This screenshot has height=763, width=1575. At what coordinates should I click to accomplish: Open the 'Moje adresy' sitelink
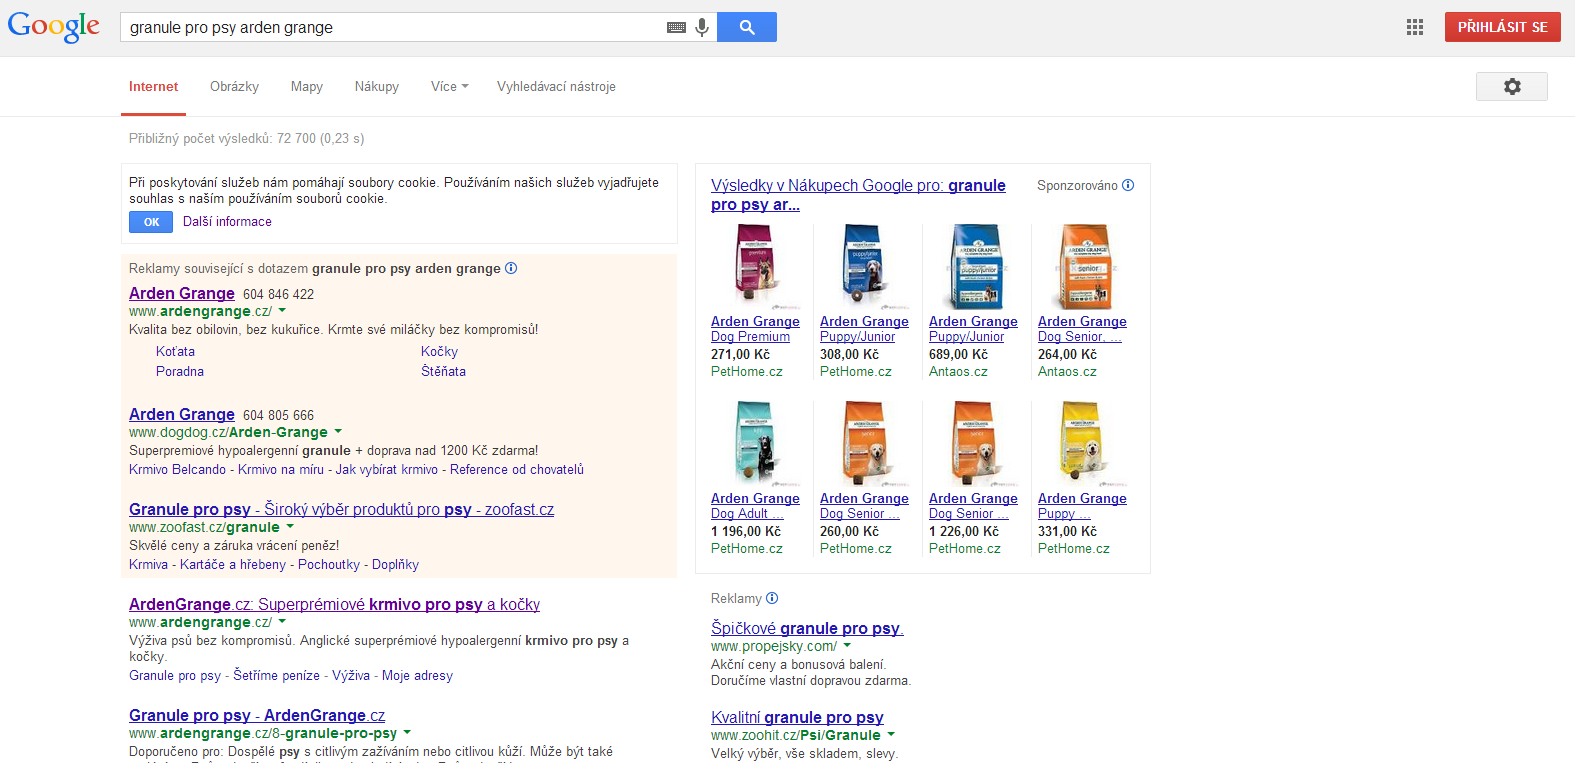pyautogui.click(x=417, y=676)
